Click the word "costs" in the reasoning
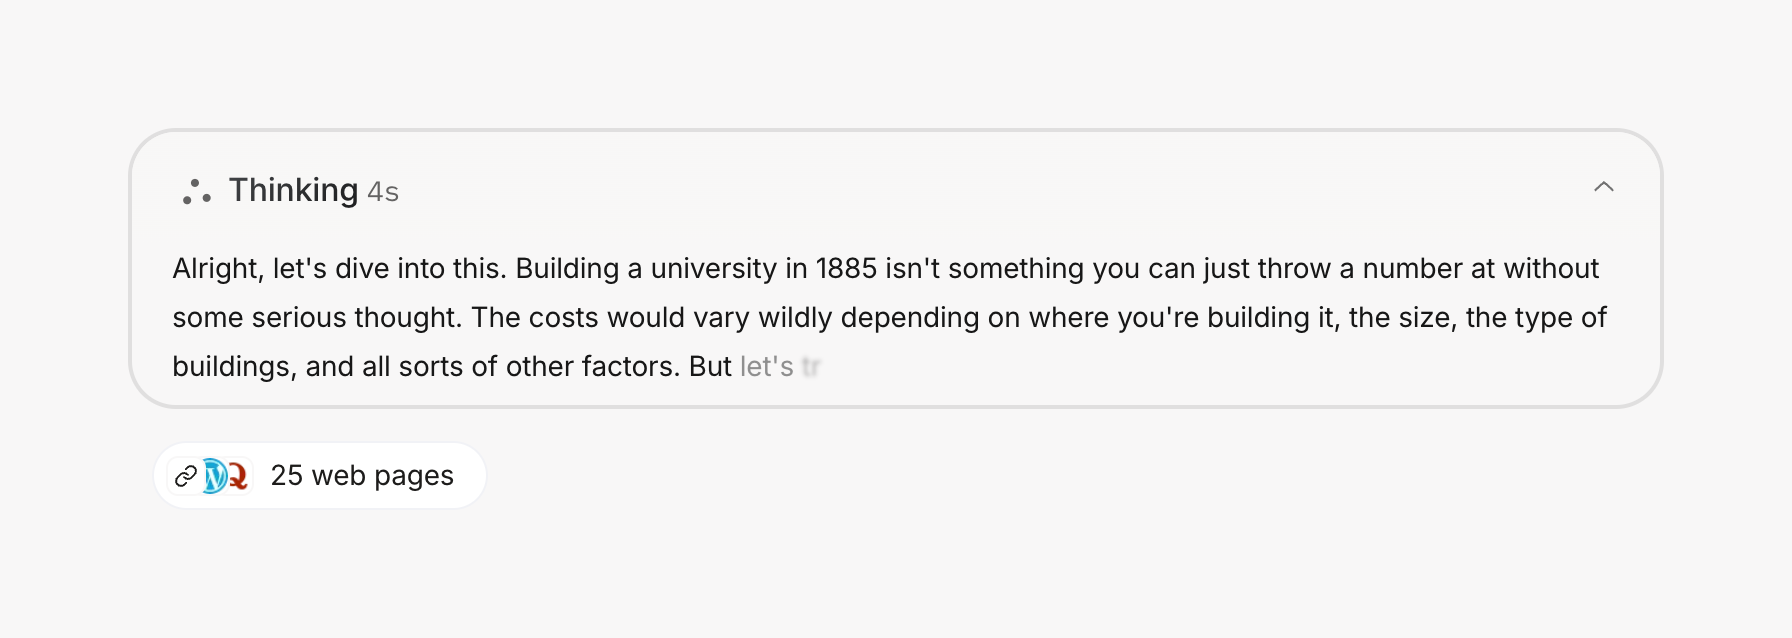Screen dimensions: 1792x638 coord(563,318)
